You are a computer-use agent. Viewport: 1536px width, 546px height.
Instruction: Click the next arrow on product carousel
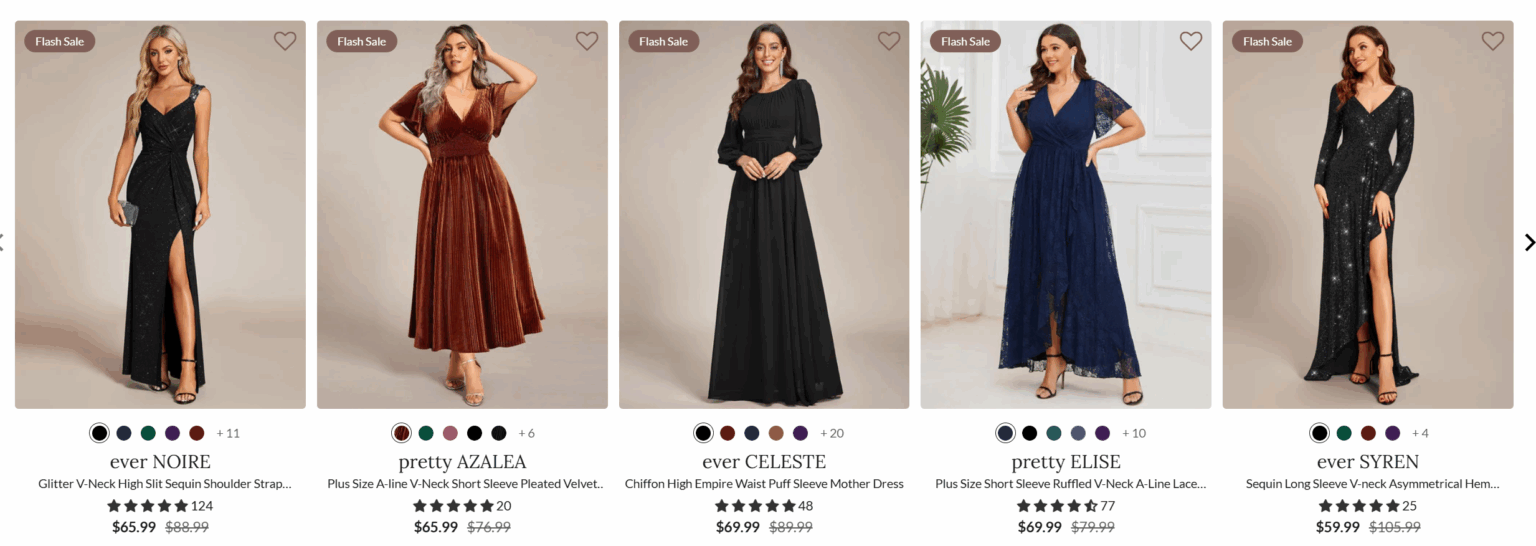pos(1529,242)
